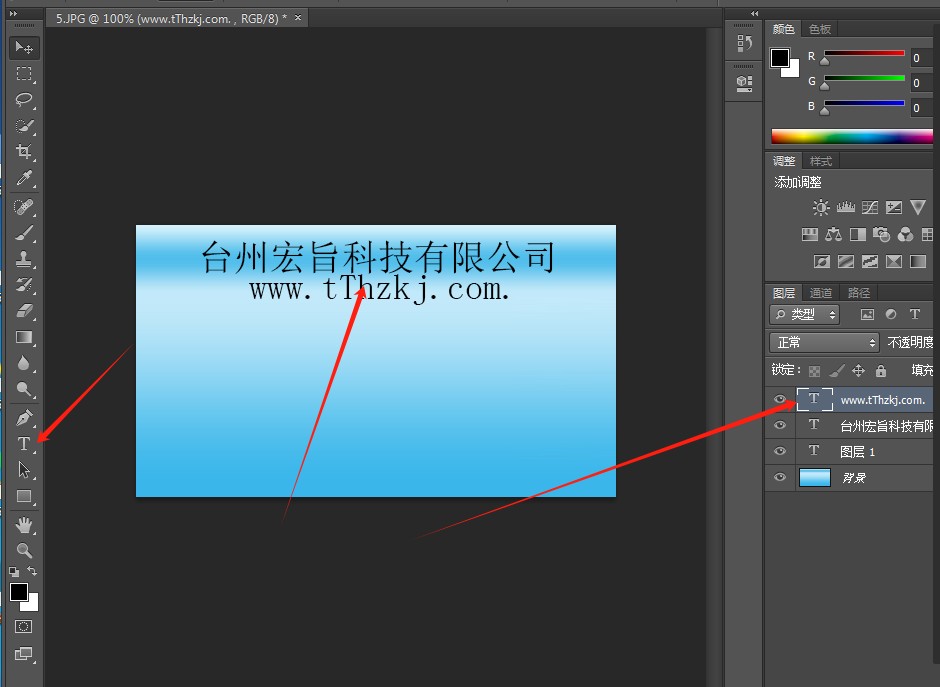Toggle visibility of www.tThzkj.com. layer
The height and width of the screenshot is (687, 940).
click(780, 399)
